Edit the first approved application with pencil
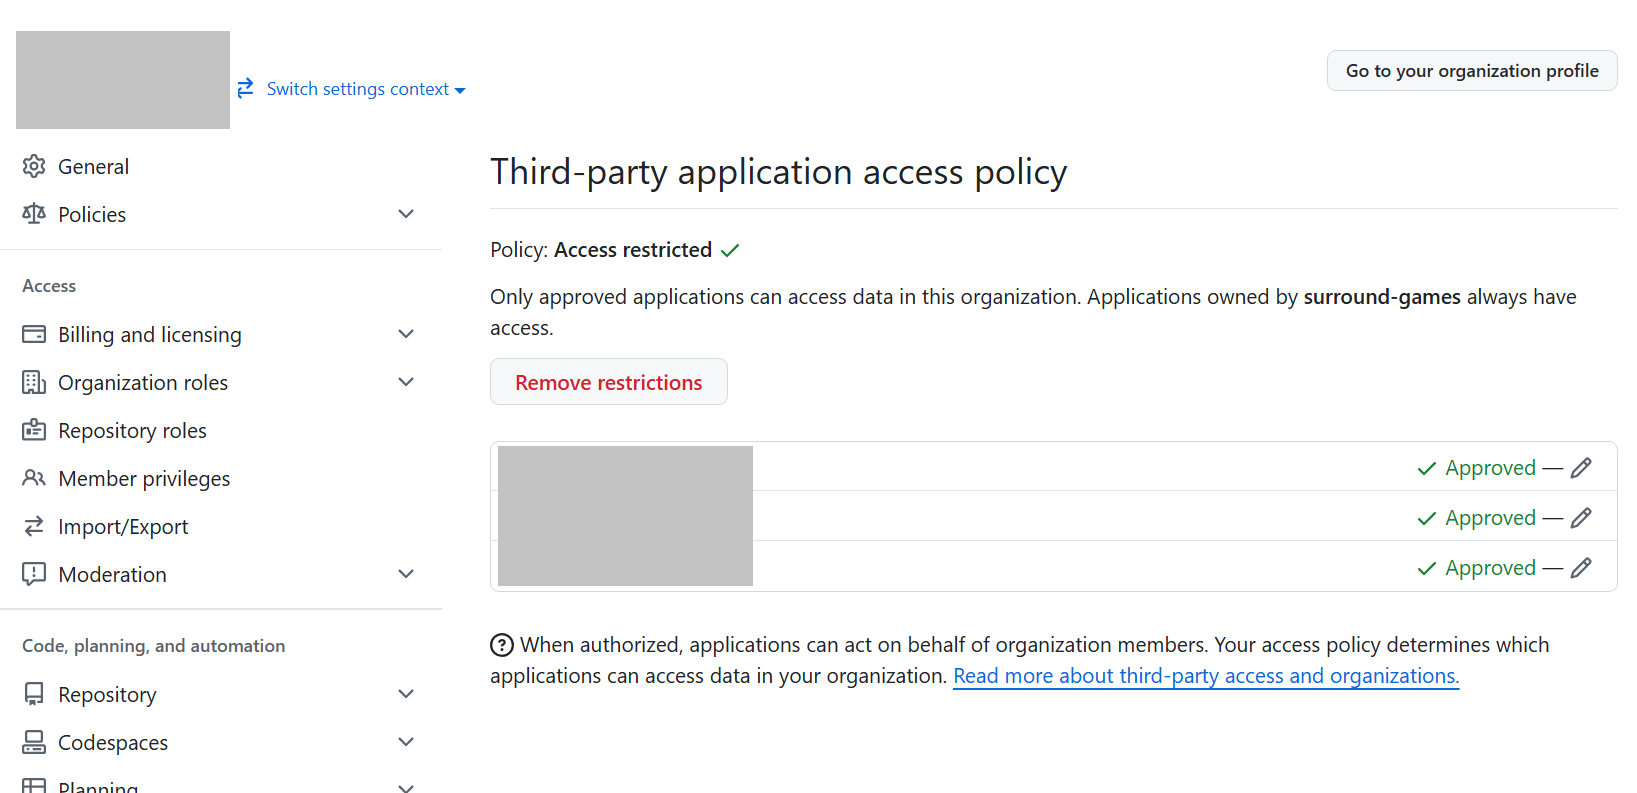Screen dimensions: 1637x793 click(x=1581, y=468)
